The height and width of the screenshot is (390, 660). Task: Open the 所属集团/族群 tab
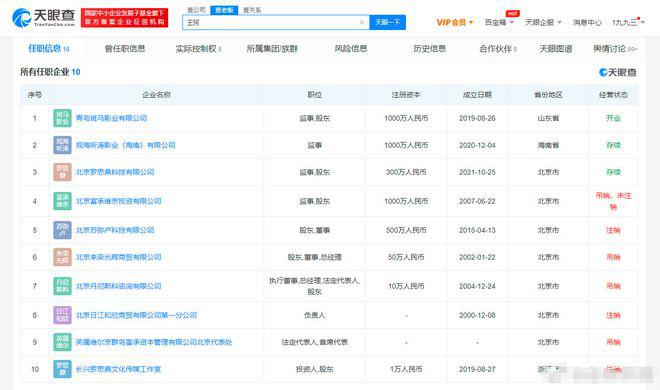[x=272, y=49]
